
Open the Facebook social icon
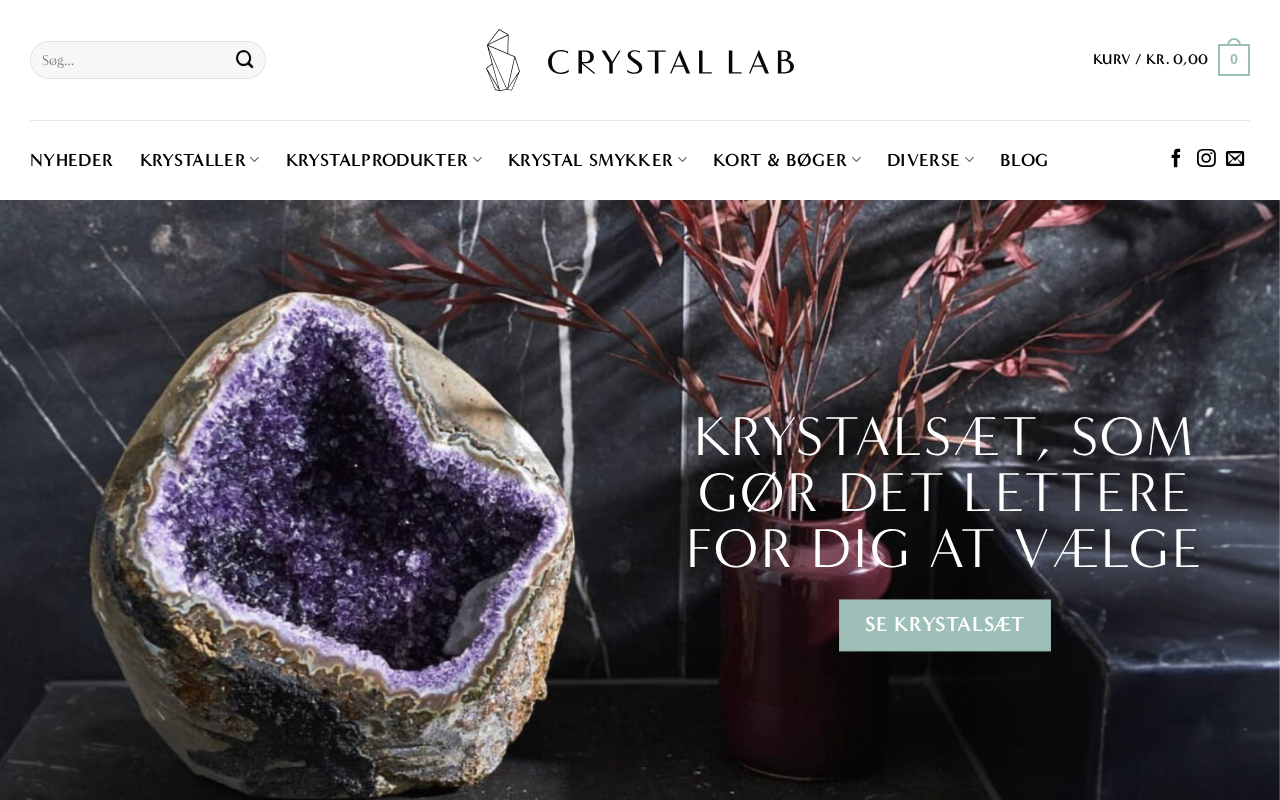coord(1176,158)
